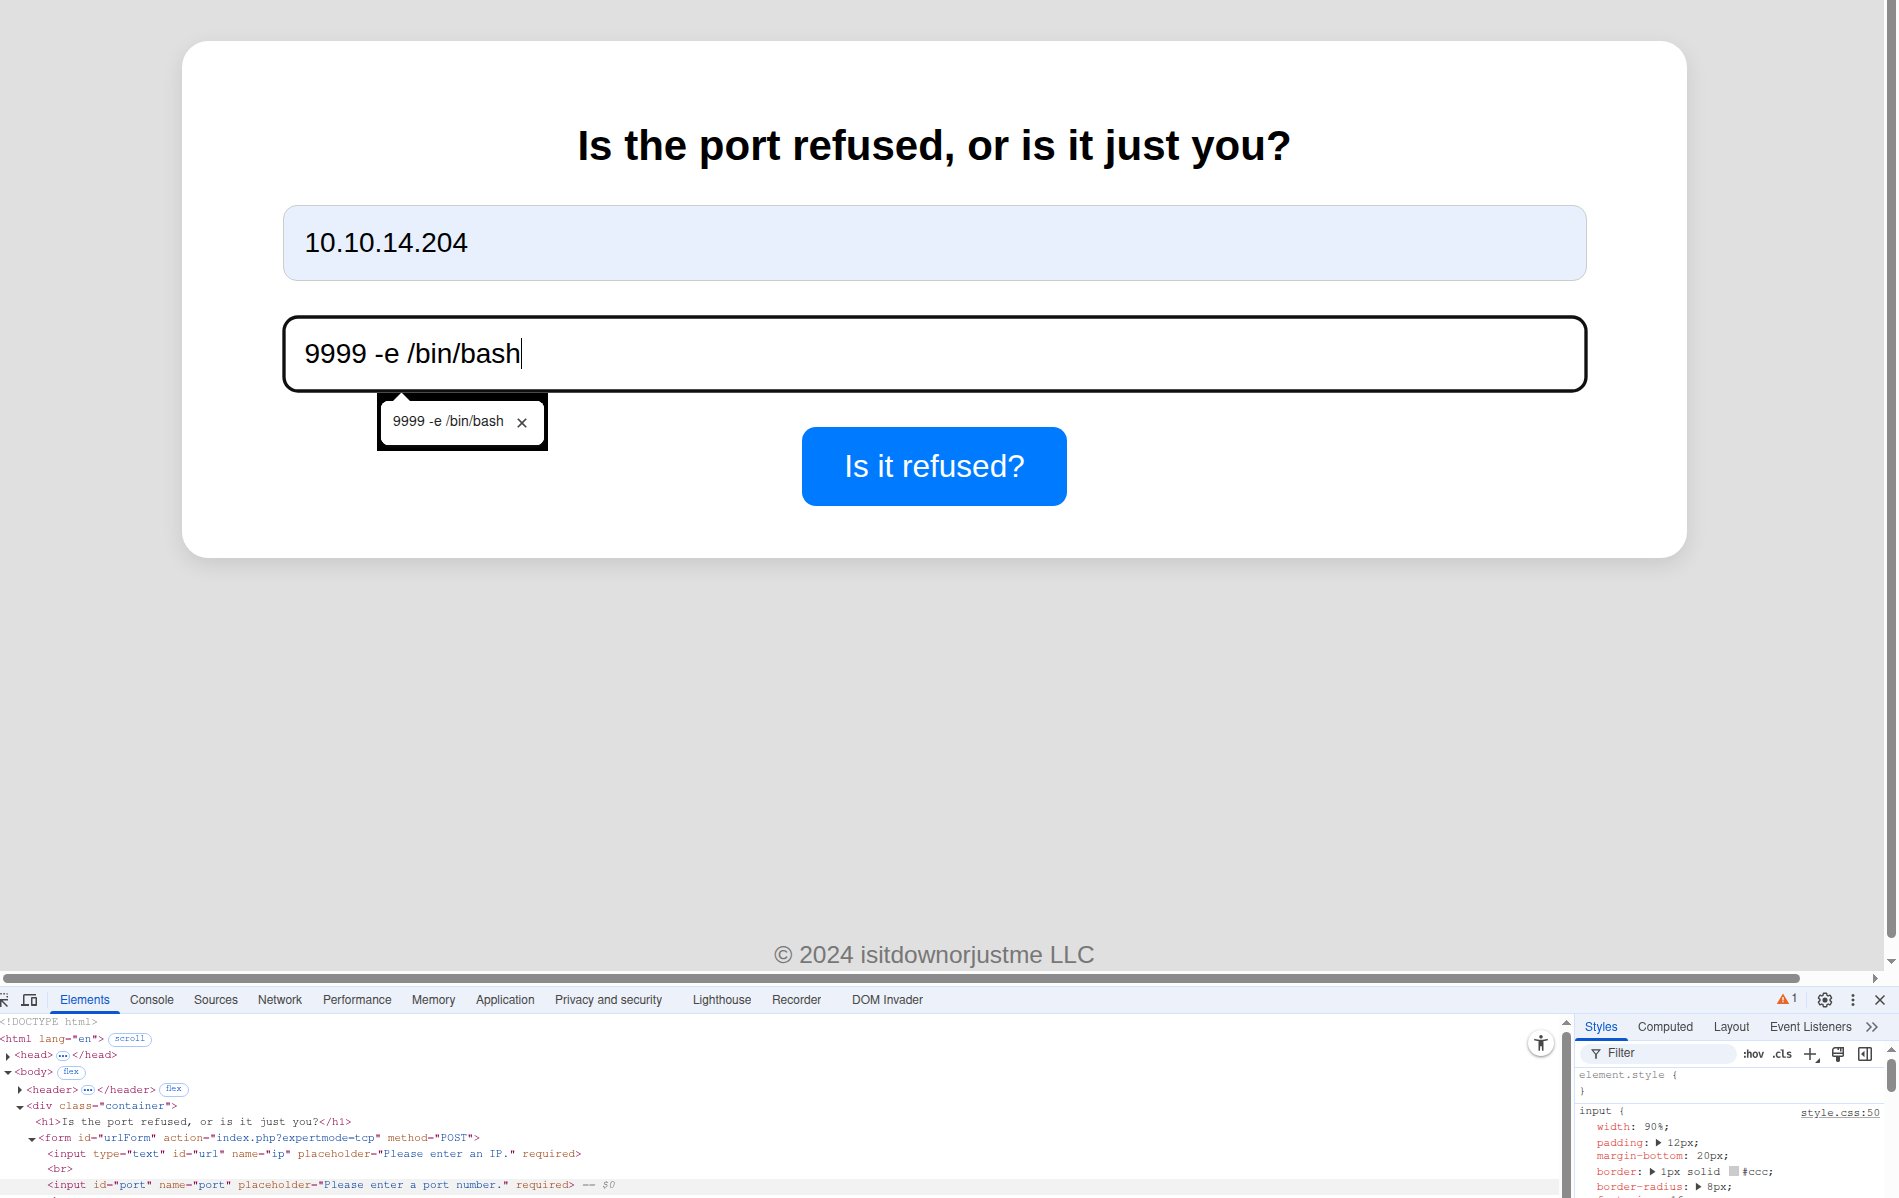The height and width of the screenshot is (1198, 1899).
Task: Select the Styles pane tab
Action: pyautogui.click(x=1601, y=1027)
